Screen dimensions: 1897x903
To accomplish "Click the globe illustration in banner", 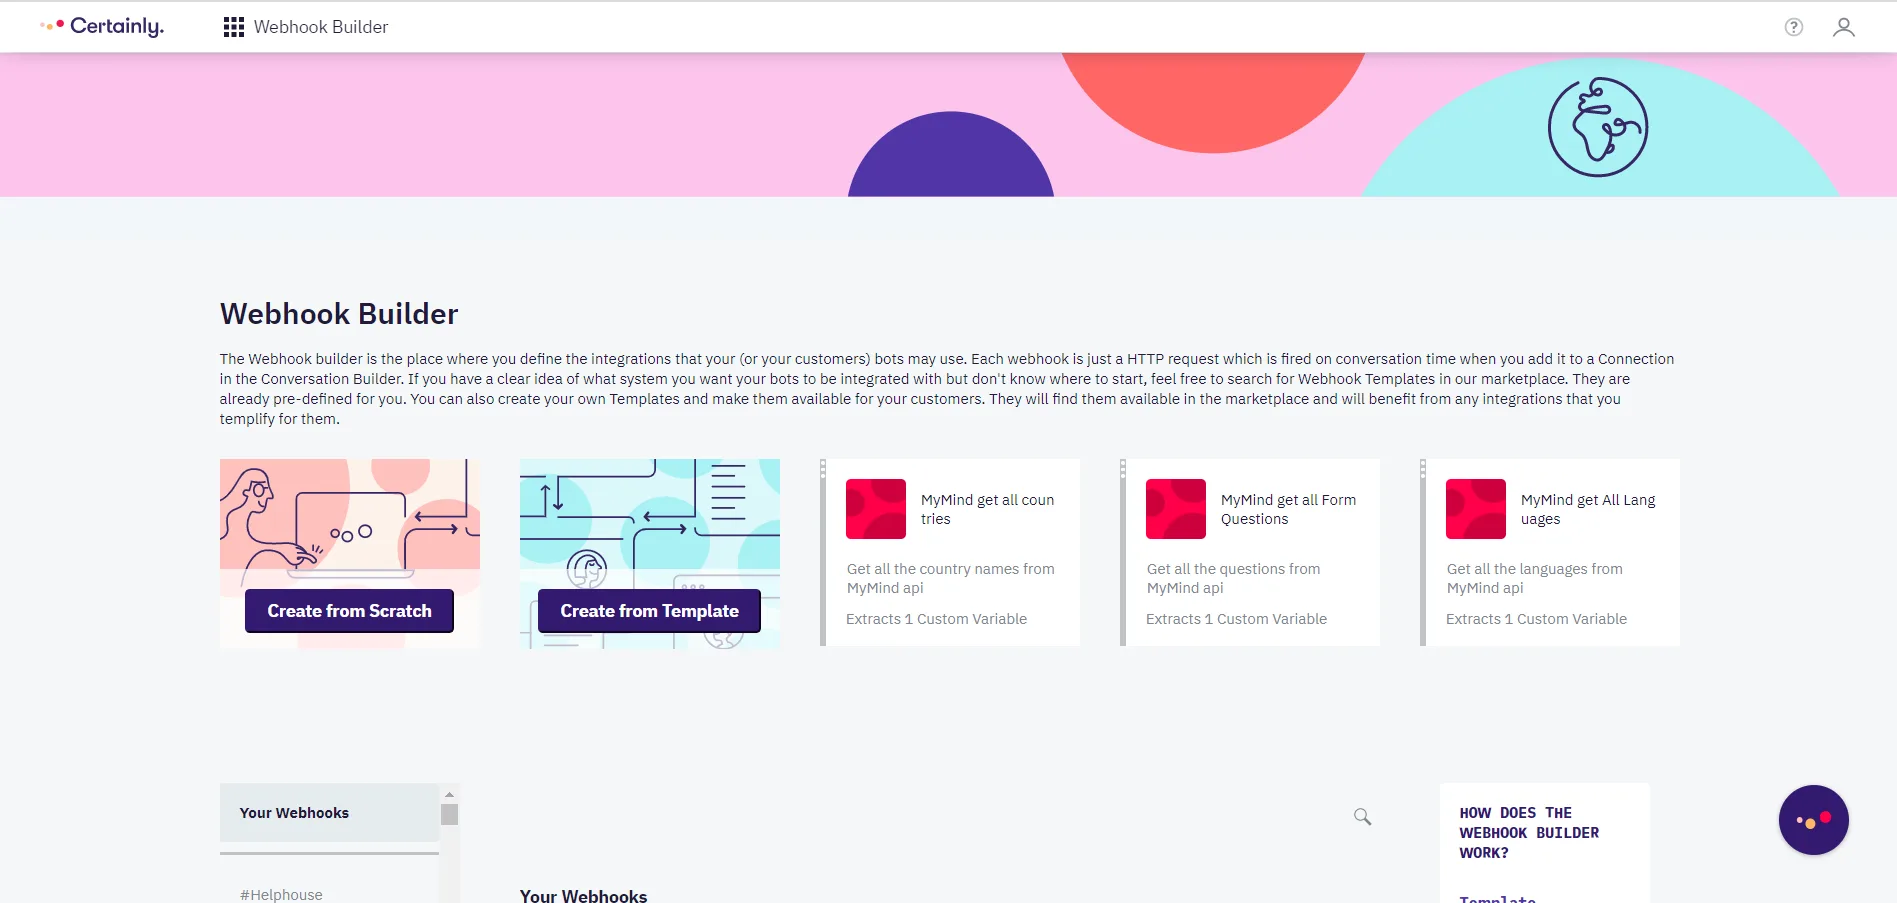I will [x=1598, y=127].
